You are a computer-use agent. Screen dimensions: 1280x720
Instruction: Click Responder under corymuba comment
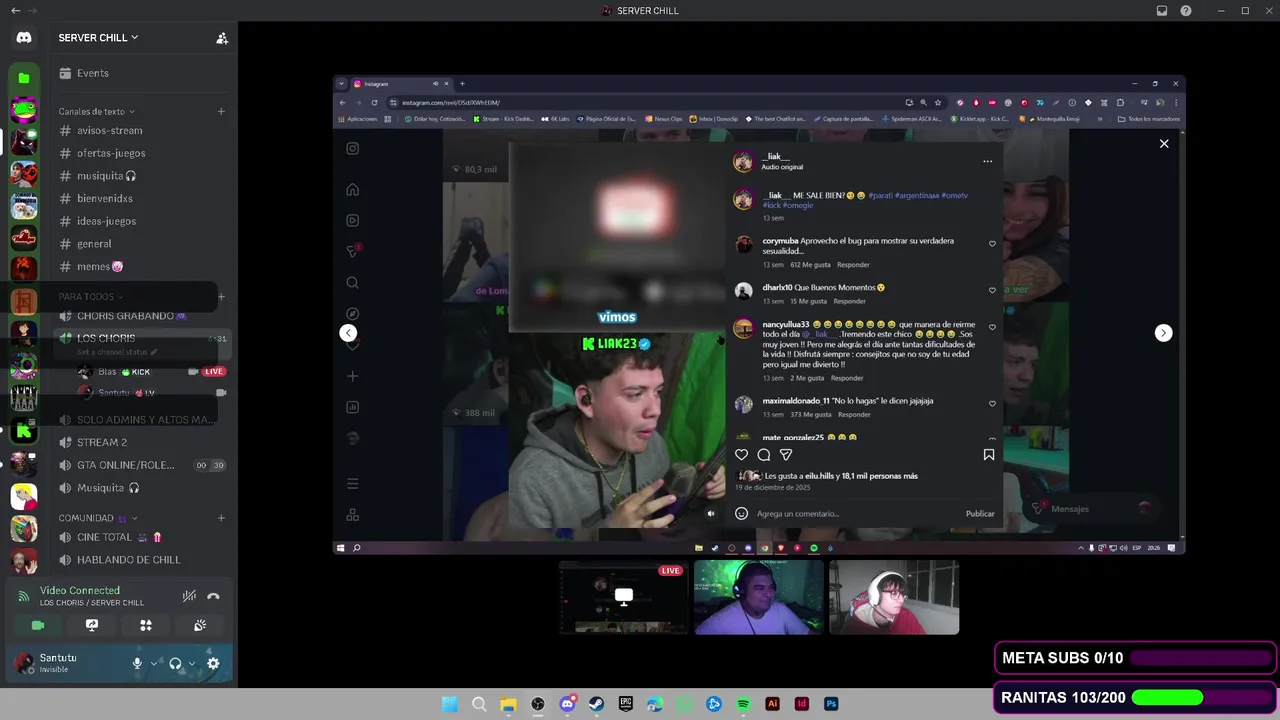pos(853,265)
